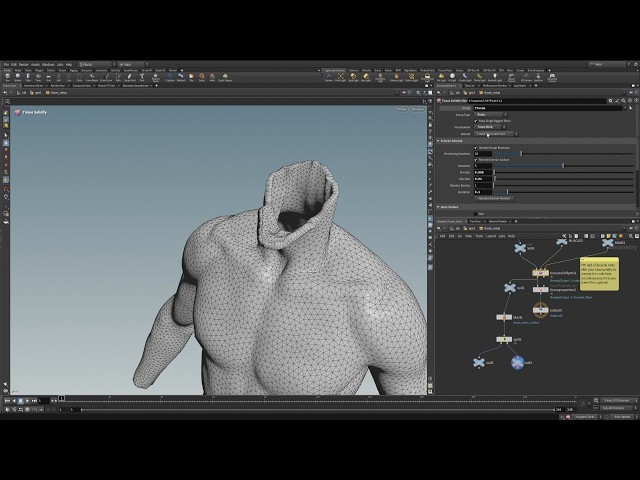Open the Method dropdown

tap(496, 133)
